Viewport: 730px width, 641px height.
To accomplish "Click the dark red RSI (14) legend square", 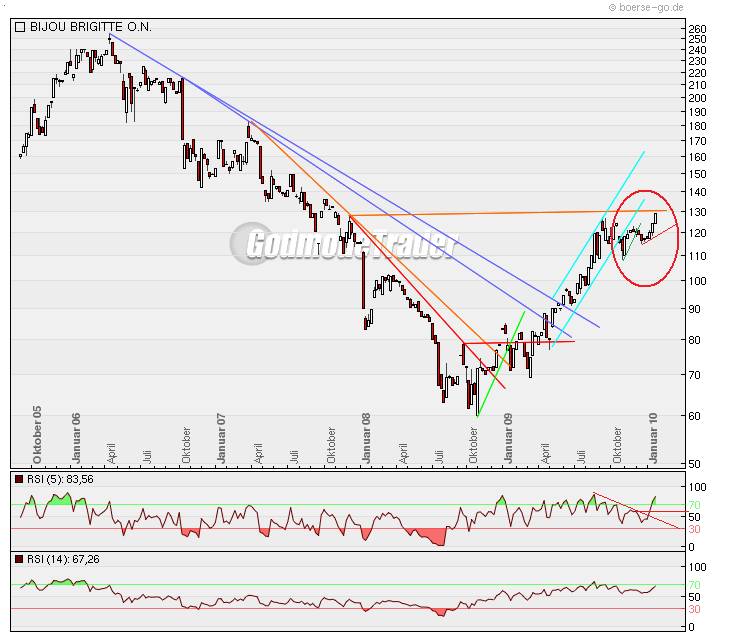I will [19, 559].
